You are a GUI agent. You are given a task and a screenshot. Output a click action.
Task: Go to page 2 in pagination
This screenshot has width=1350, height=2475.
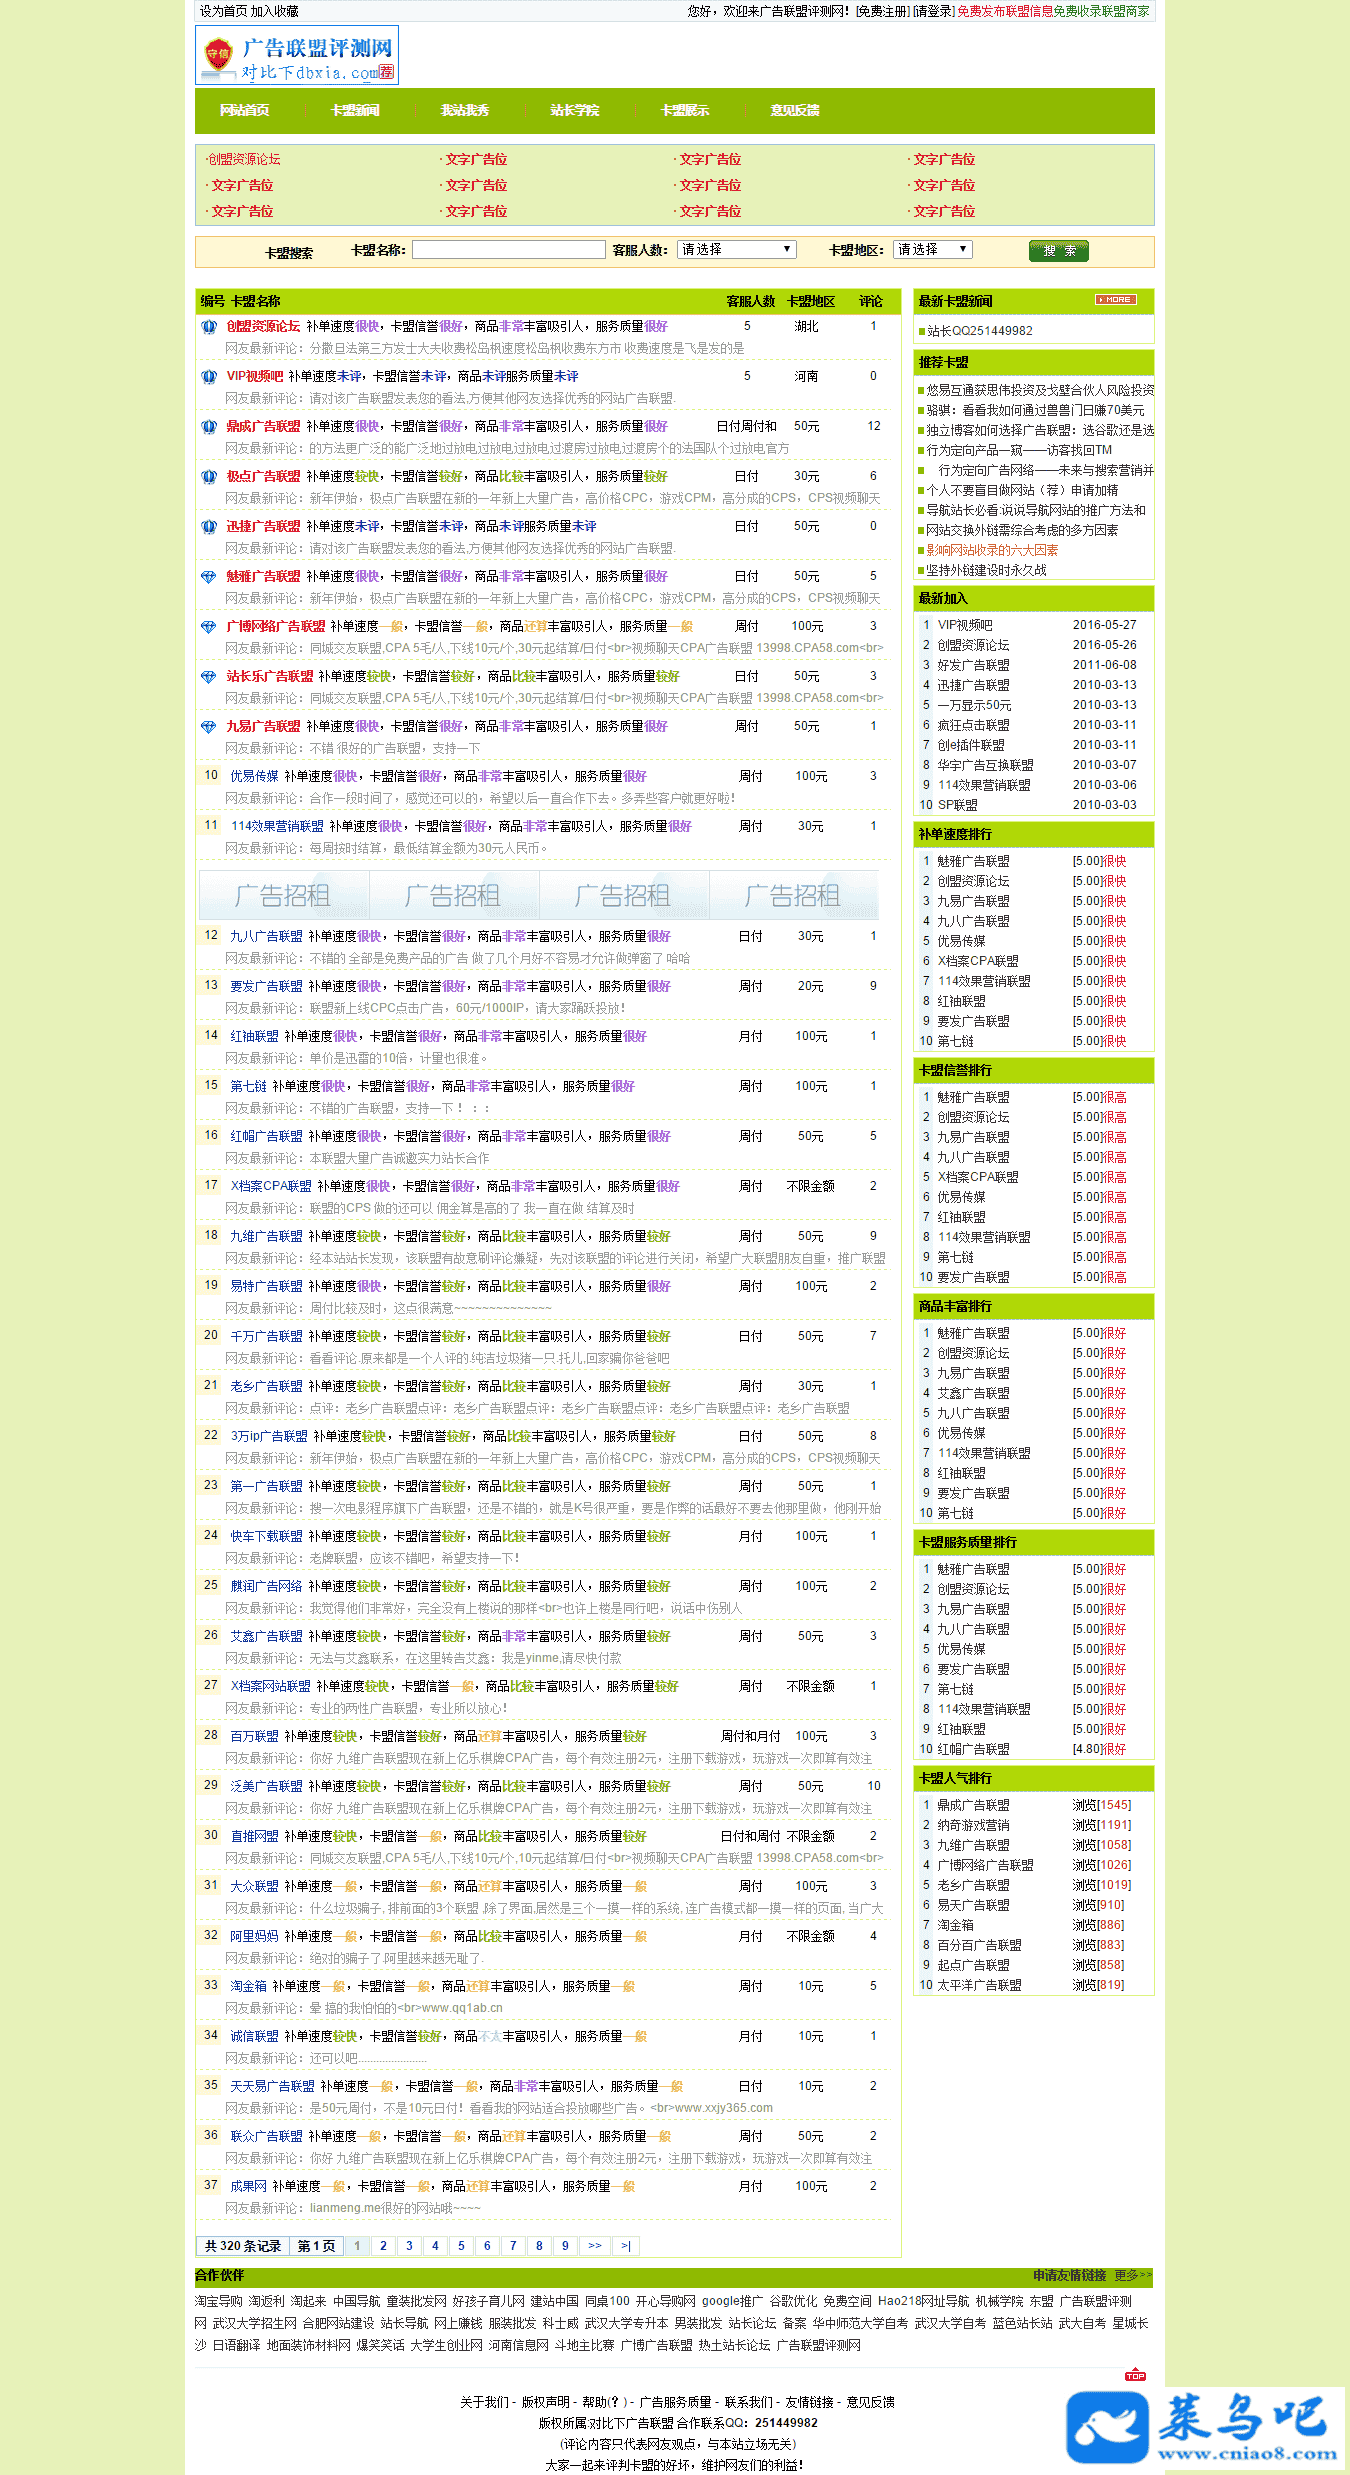pos(383,2246)
